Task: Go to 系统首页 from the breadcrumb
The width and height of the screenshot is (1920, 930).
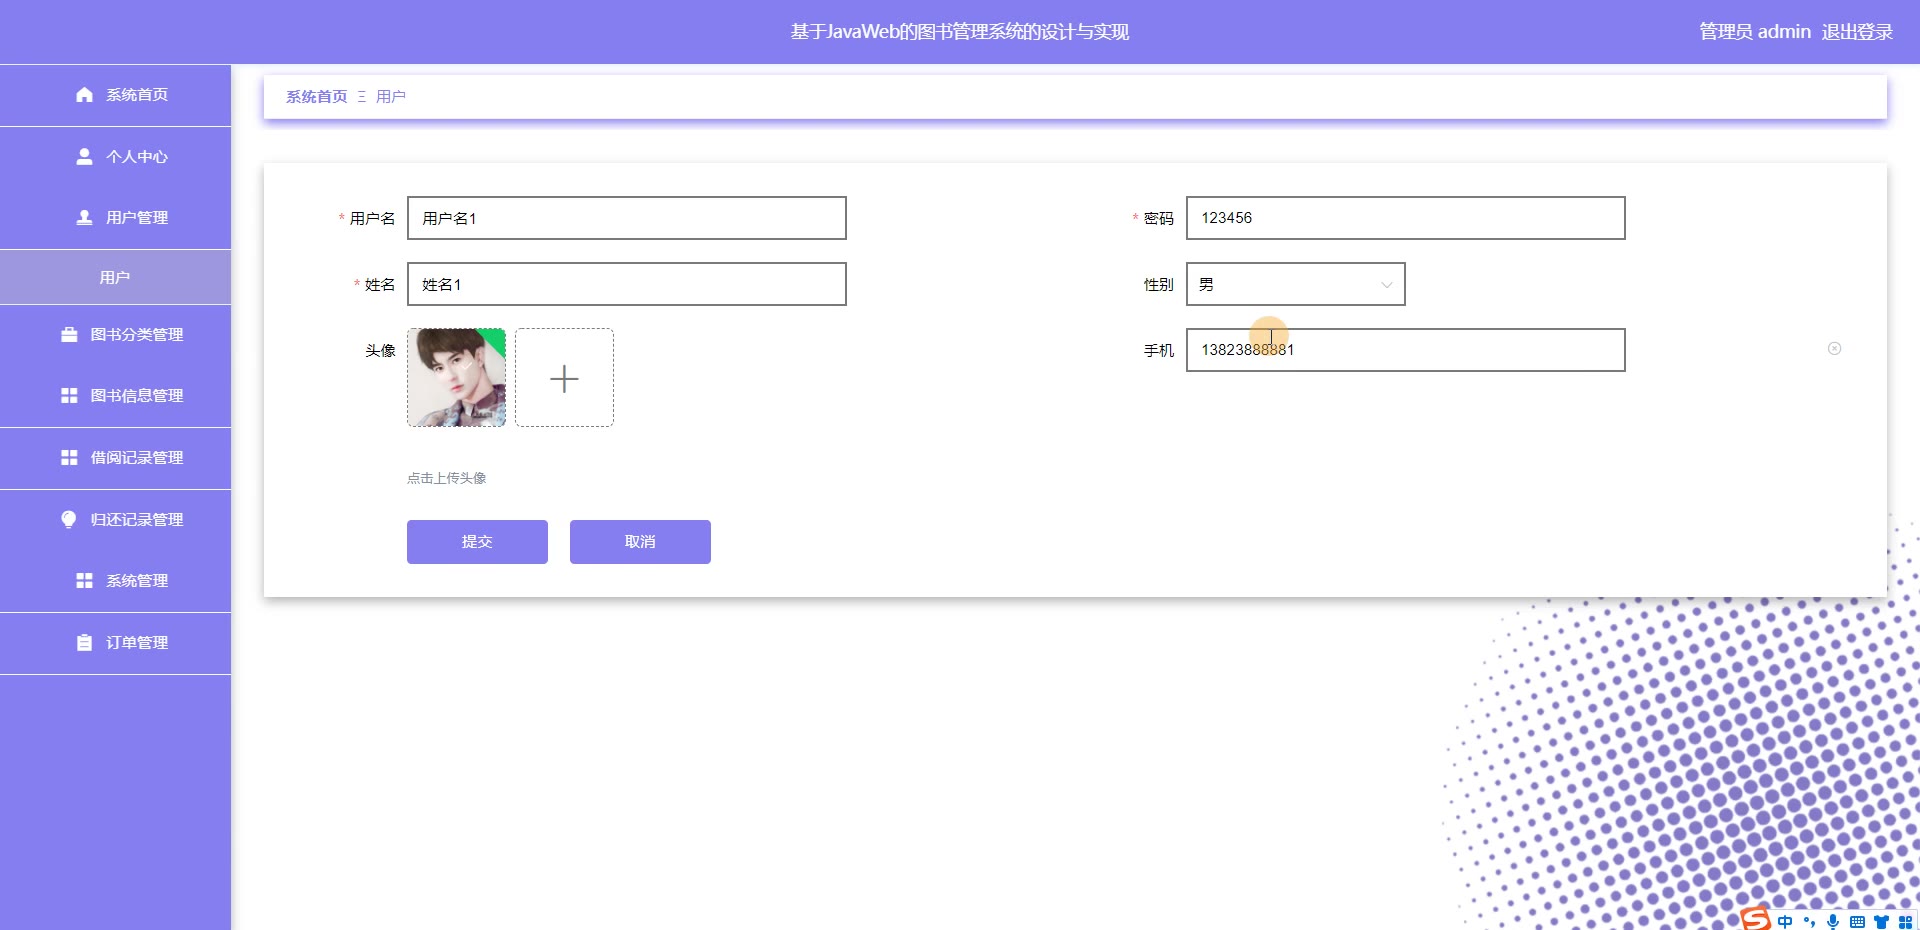Action: [317, 97]
